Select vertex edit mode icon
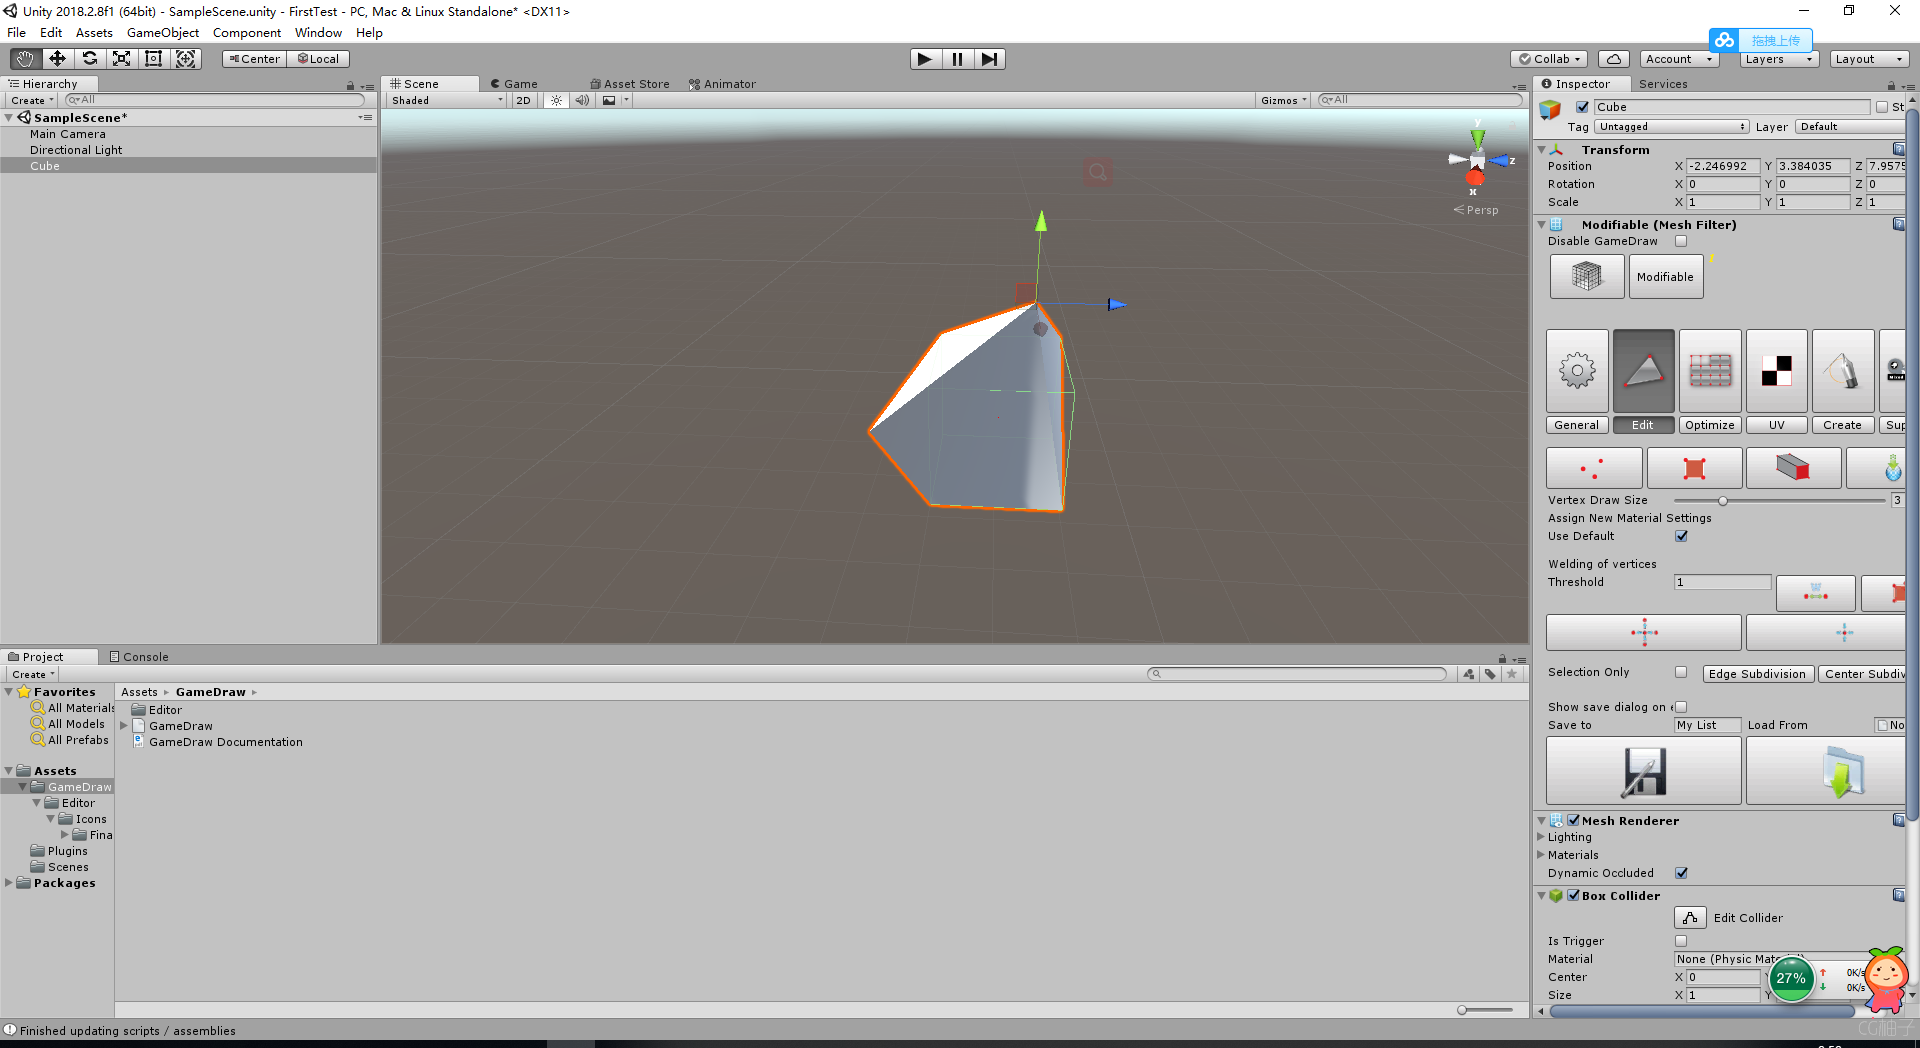Screen dimensions: 1920x1048 pos(1594,468)
